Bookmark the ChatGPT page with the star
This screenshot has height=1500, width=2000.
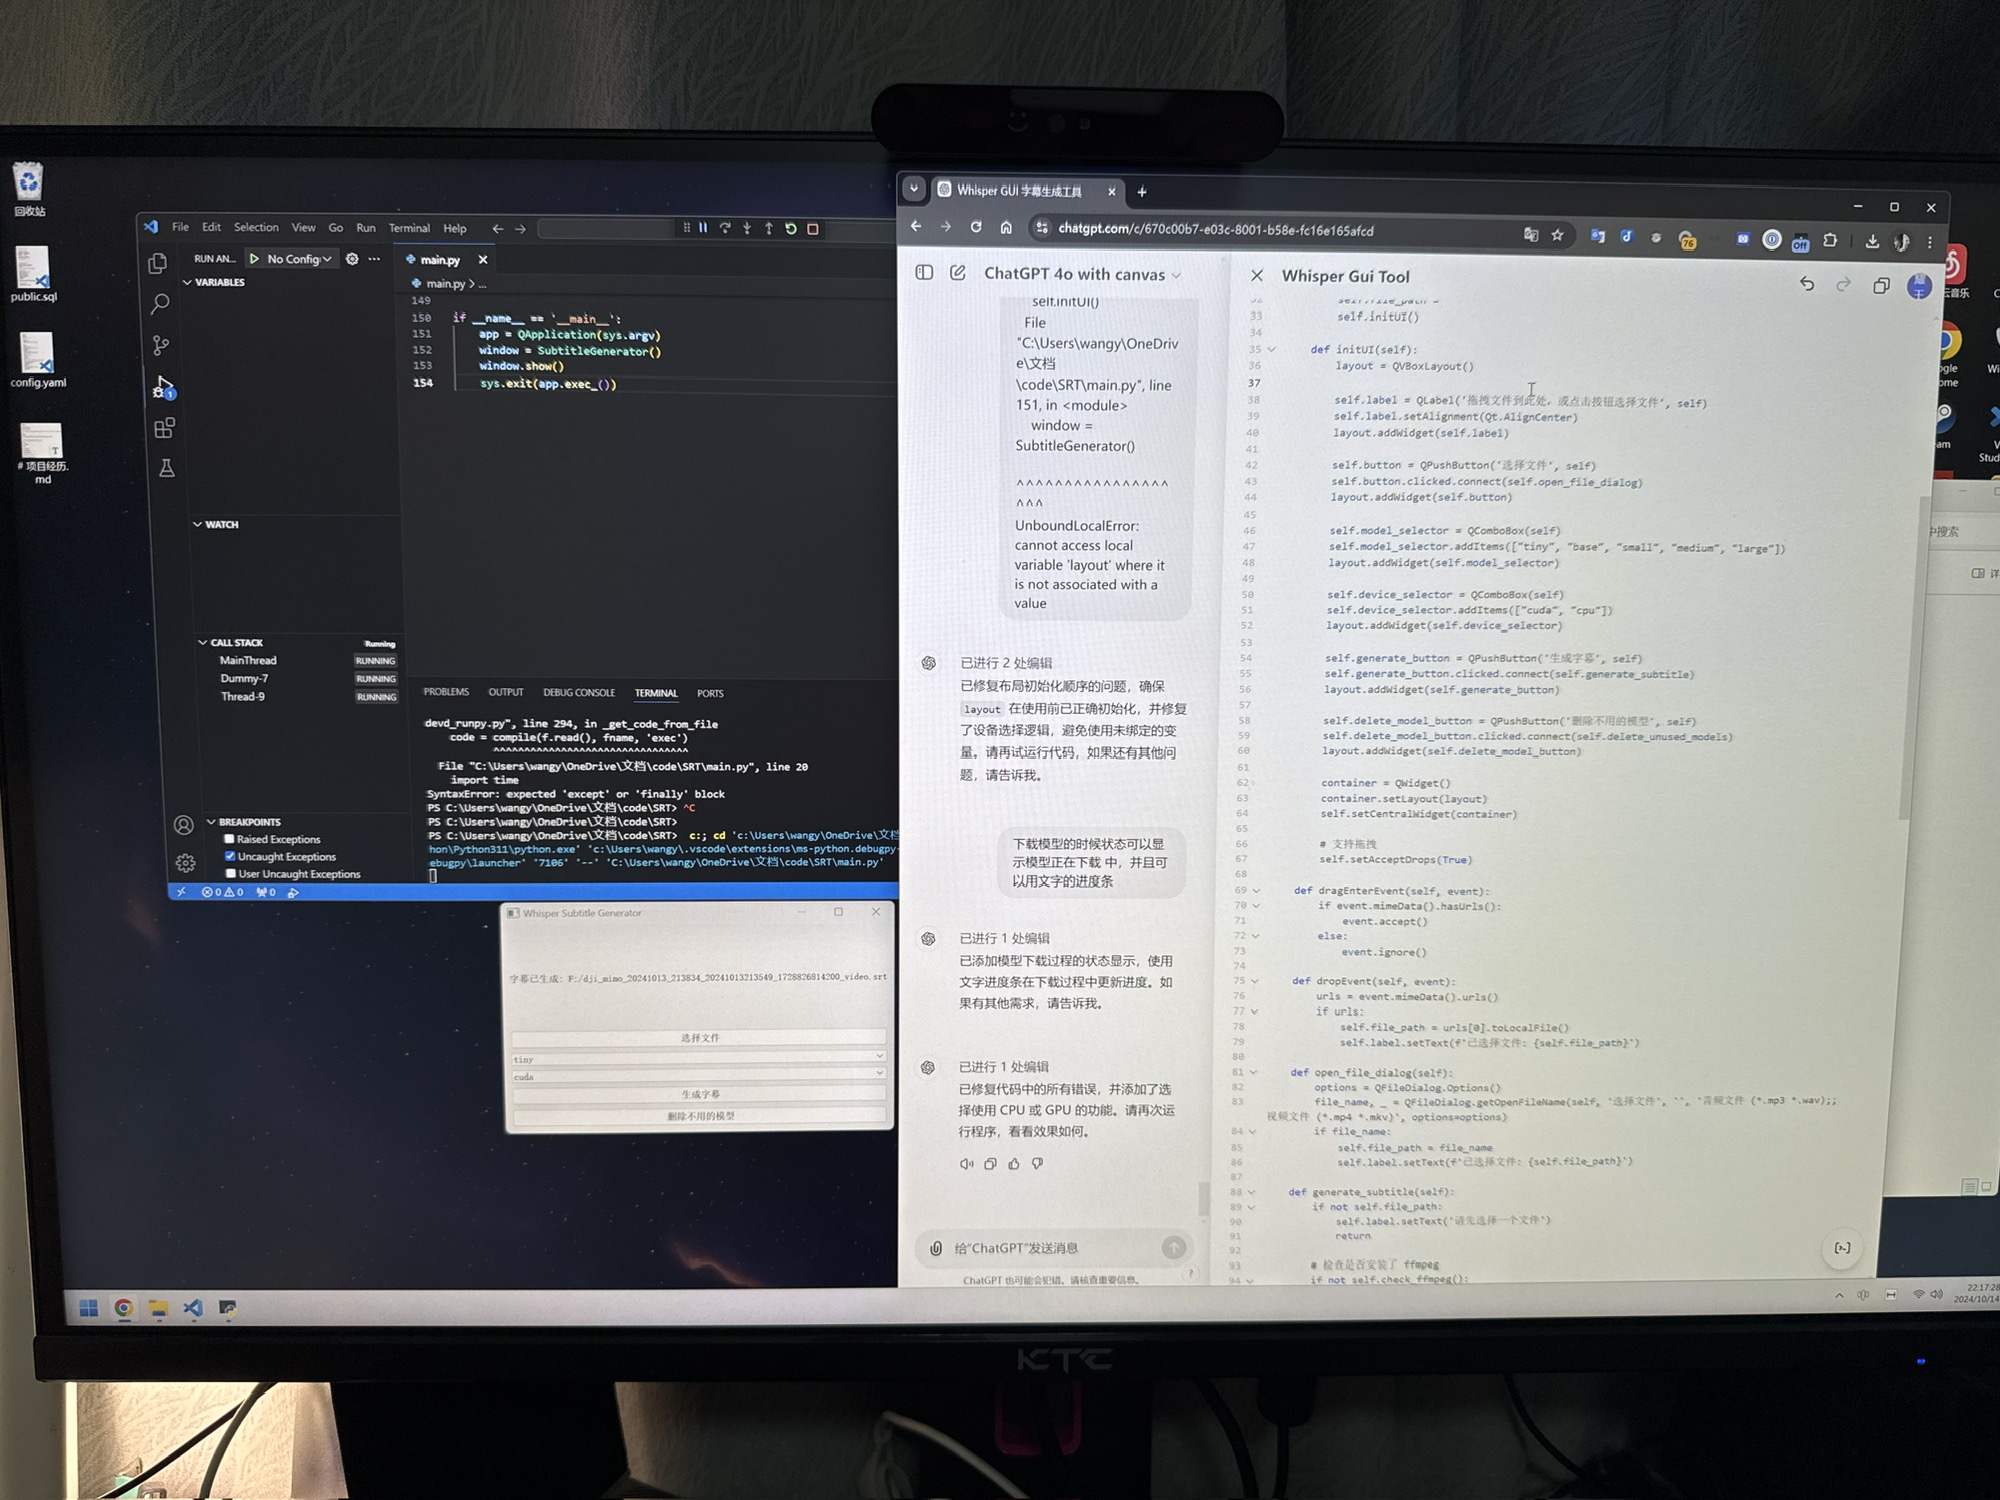[x=1557, y=235]
